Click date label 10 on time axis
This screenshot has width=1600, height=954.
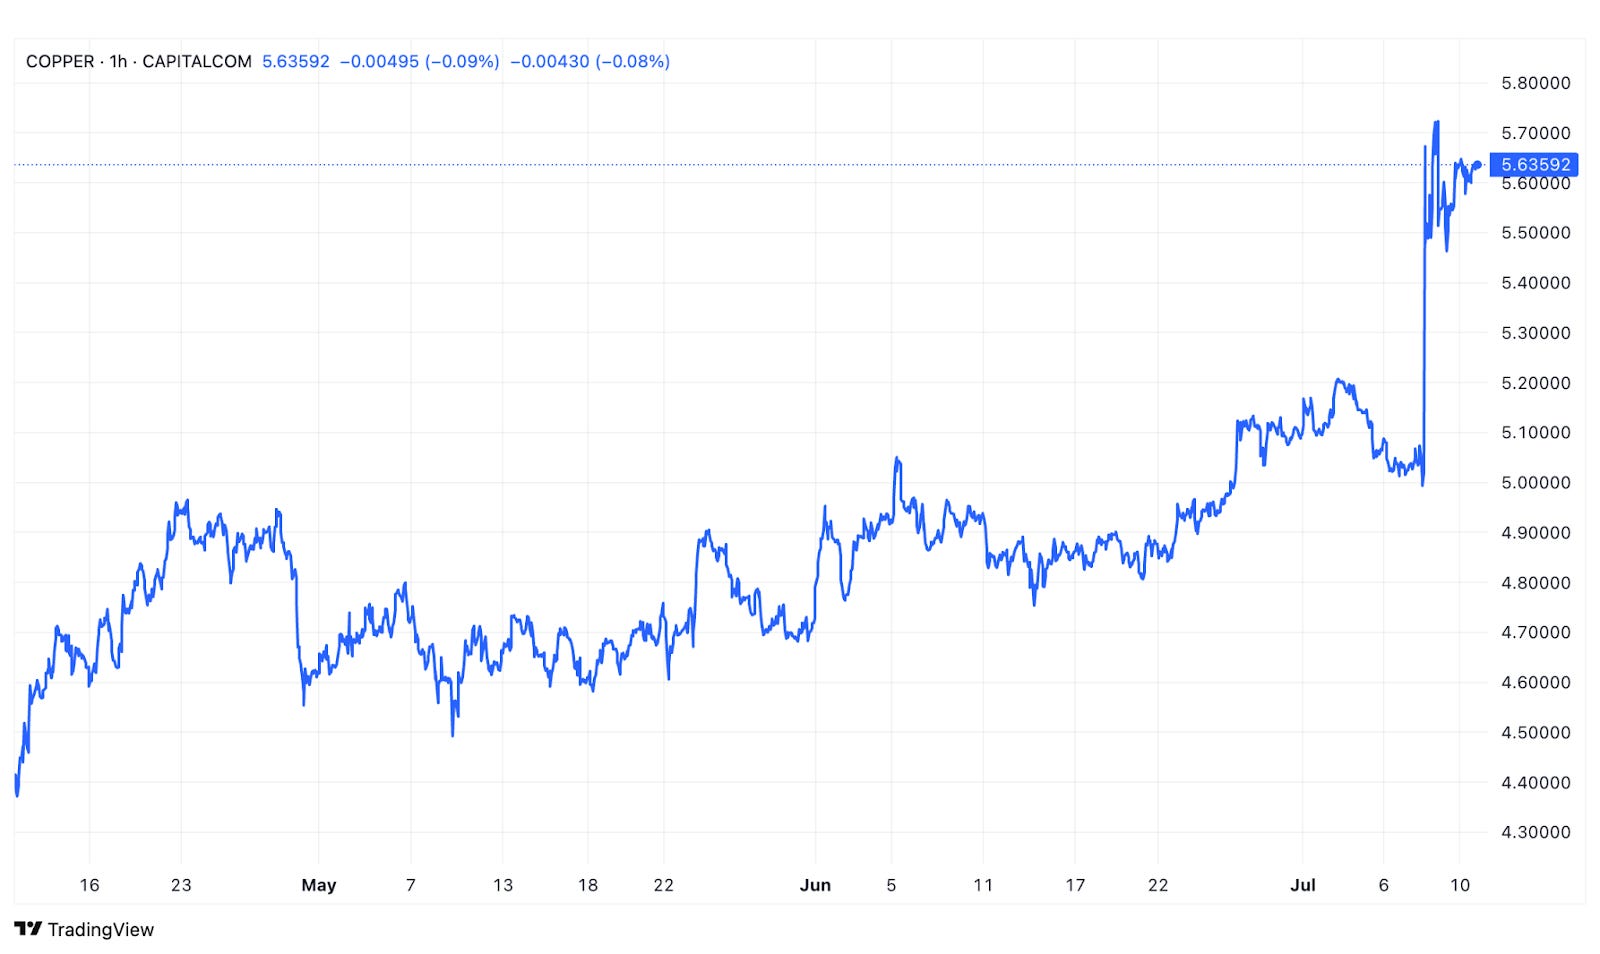1460,886
